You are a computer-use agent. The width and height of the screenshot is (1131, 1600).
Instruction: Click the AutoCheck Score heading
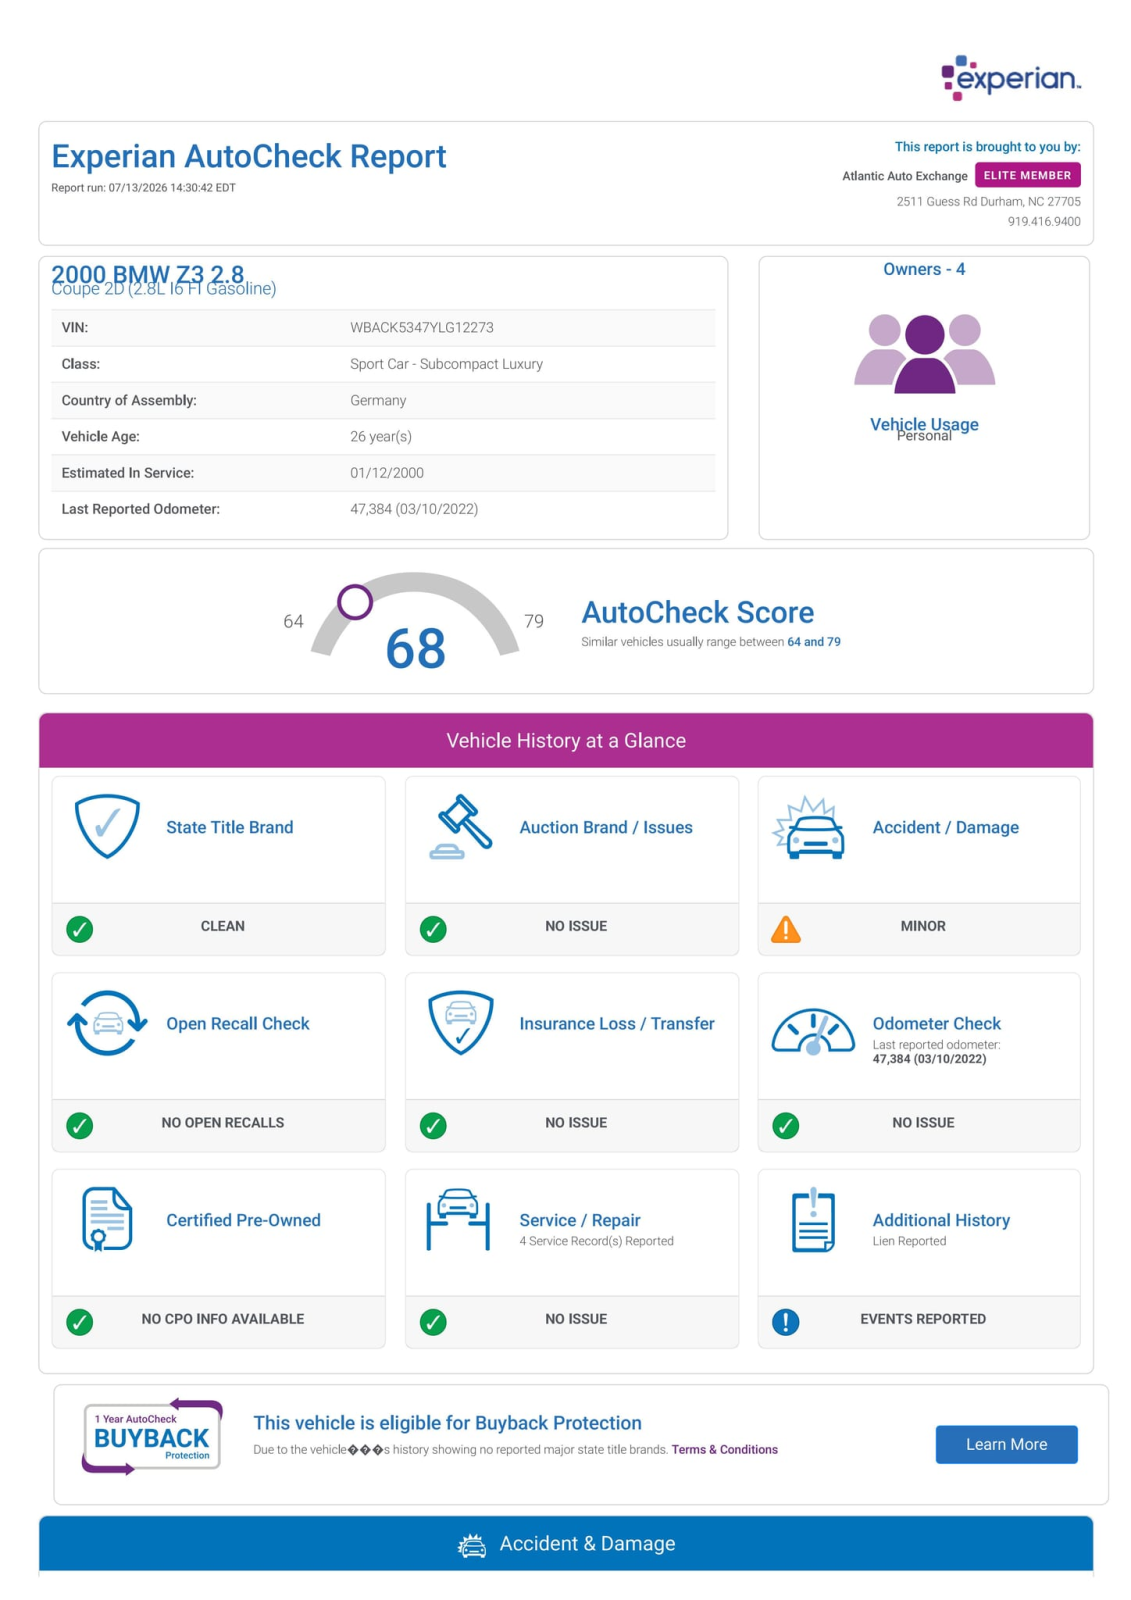click(x=698, y=612)
